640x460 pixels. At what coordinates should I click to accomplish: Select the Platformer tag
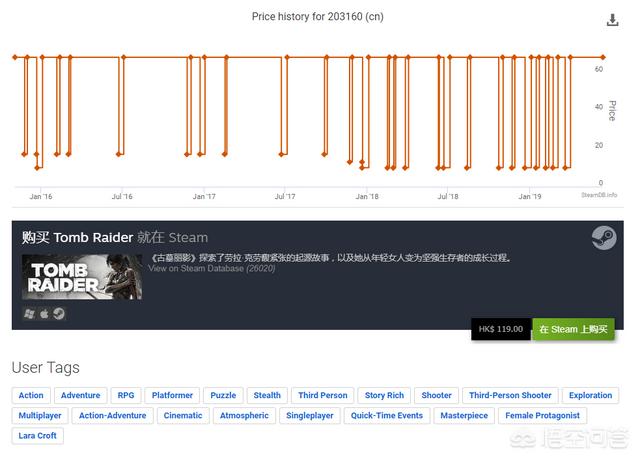click(x=172, y=396)
